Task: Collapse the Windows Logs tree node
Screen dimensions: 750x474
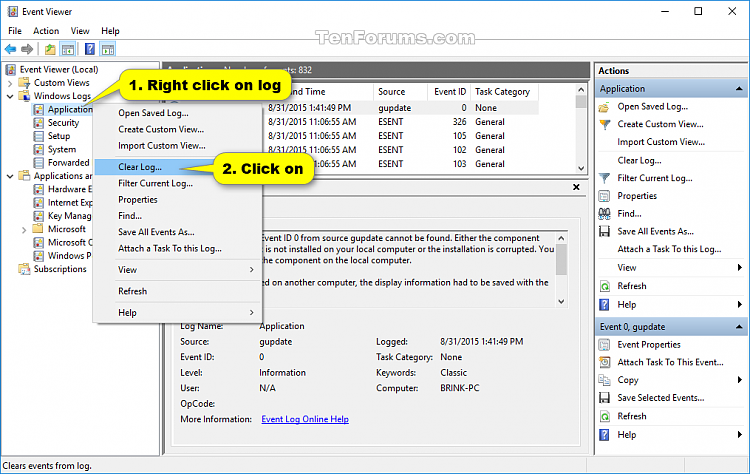Action: tap(11, 96)
